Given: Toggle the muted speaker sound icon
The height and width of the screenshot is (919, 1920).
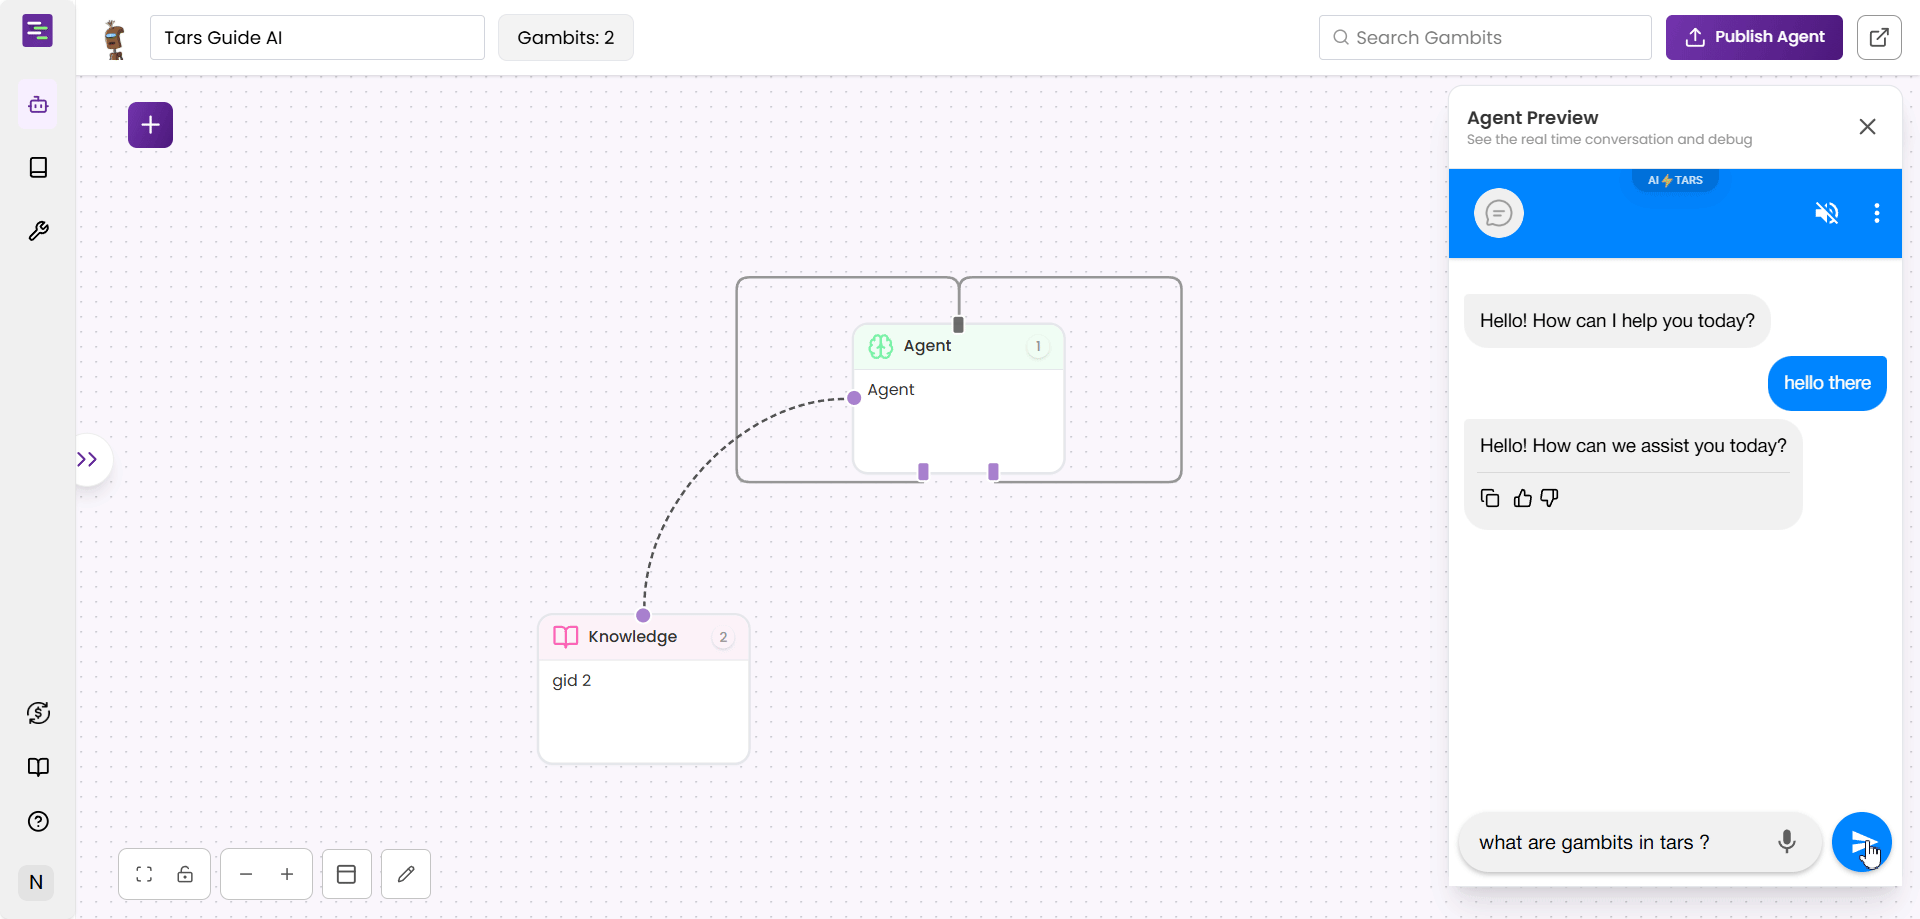Looking at the screenshot, I should pos(1827,213).
